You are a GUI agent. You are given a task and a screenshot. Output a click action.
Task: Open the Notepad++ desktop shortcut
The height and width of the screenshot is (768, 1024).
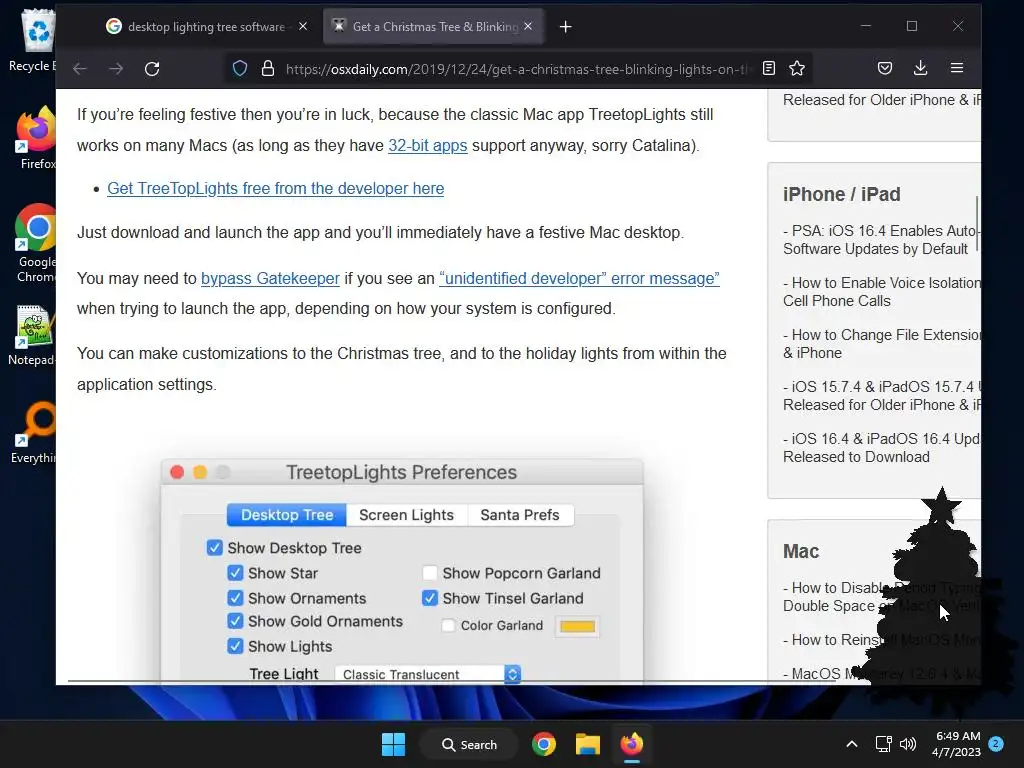click(x=33, y=334)
